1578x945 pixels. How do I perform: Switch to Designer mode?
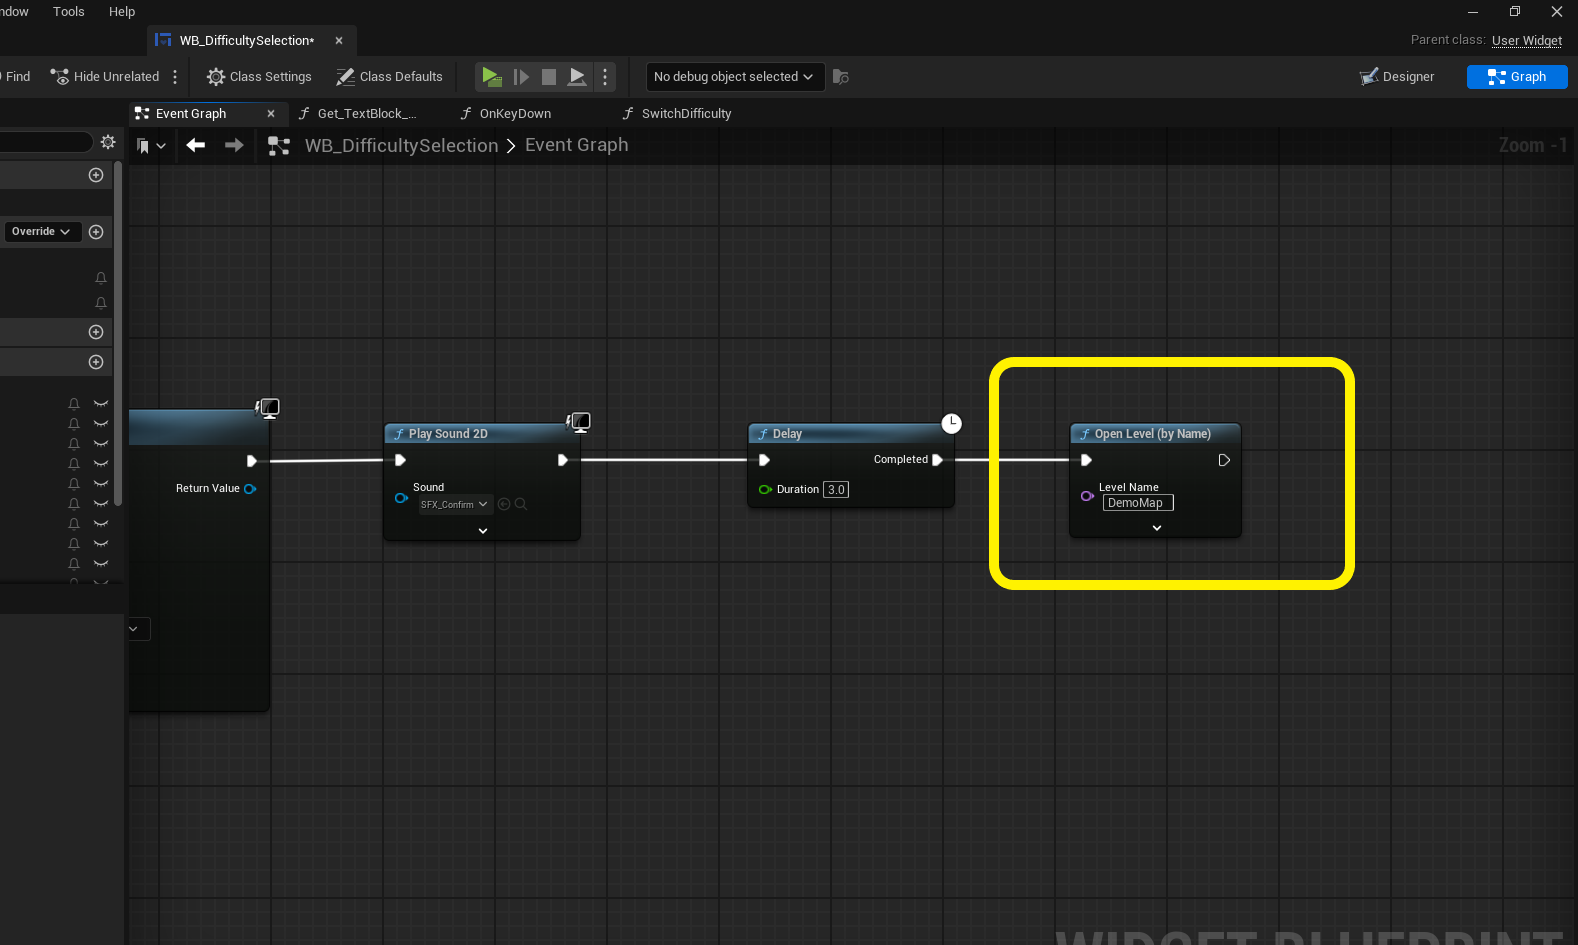pos(1397,77)
